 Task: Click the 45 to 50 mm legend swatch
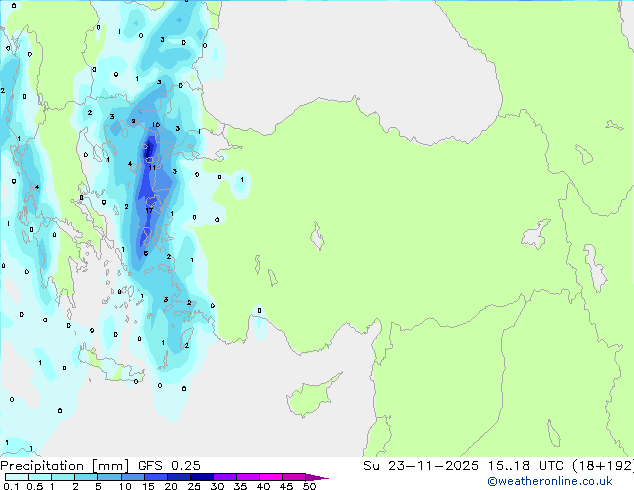pos(294,477)
